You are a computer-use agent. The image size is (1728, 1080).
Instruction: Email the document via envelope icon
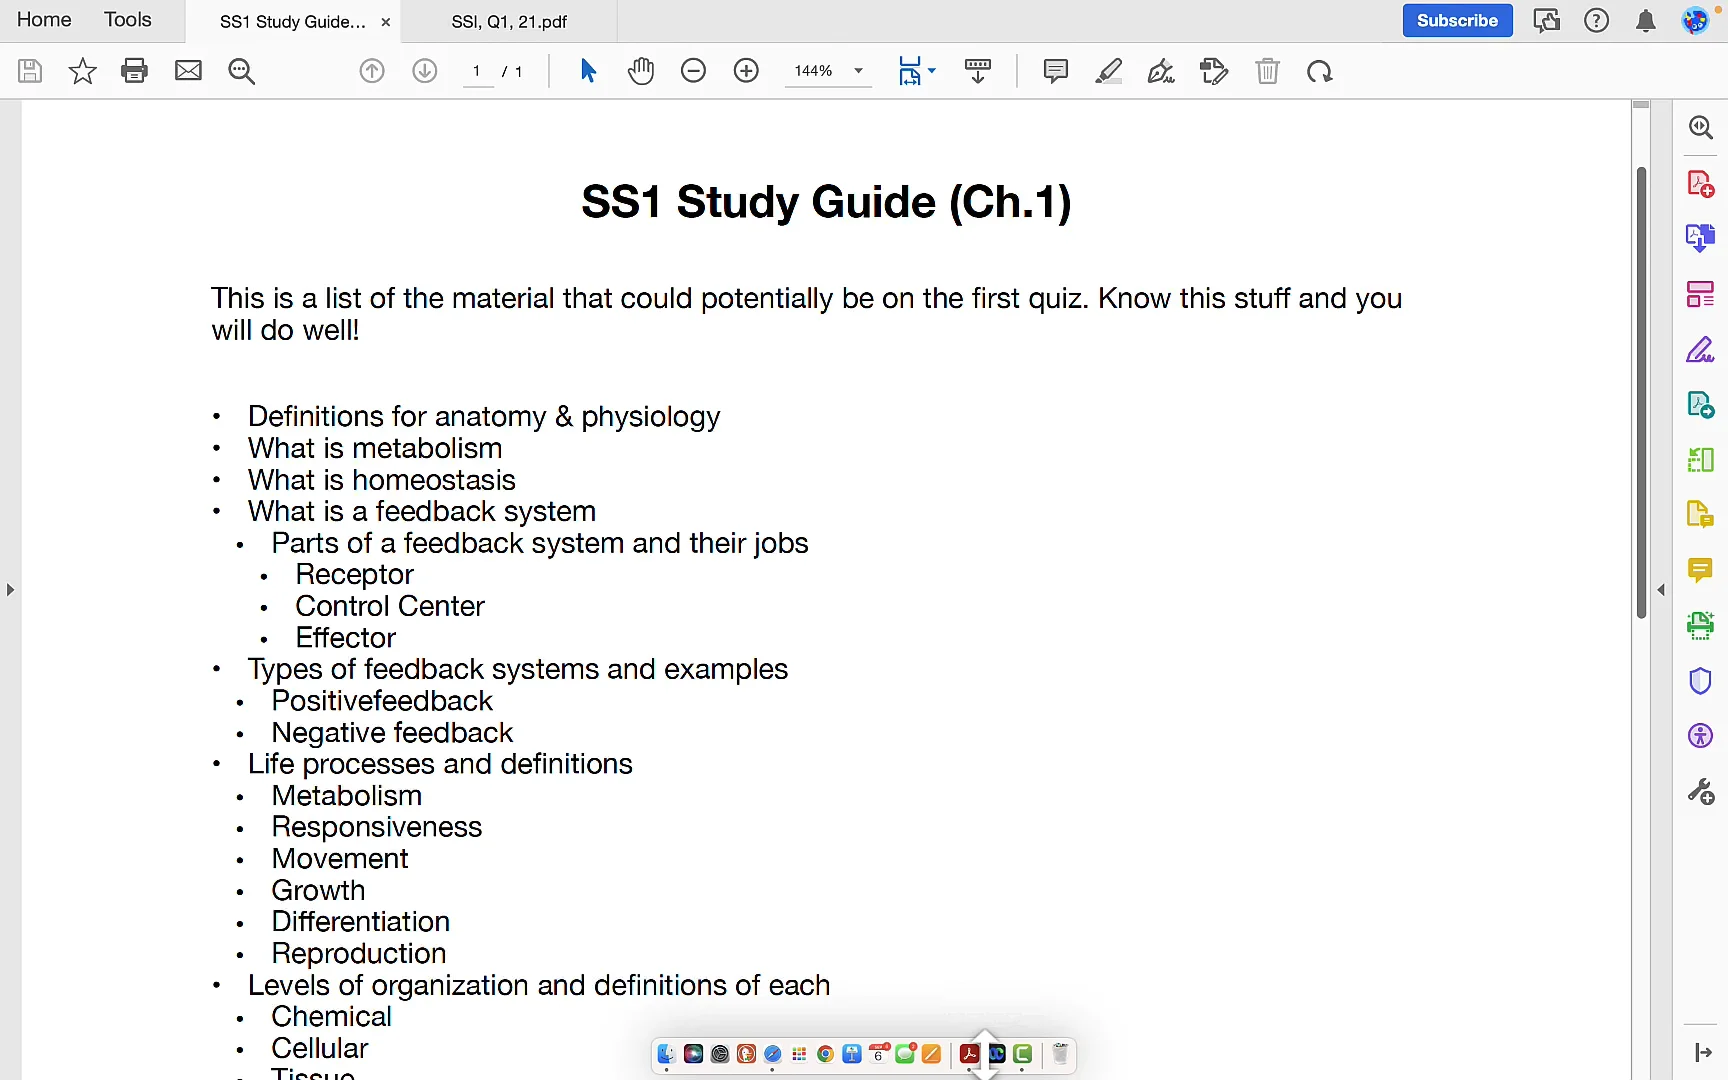pyautogui.click(x=188, y=70)
